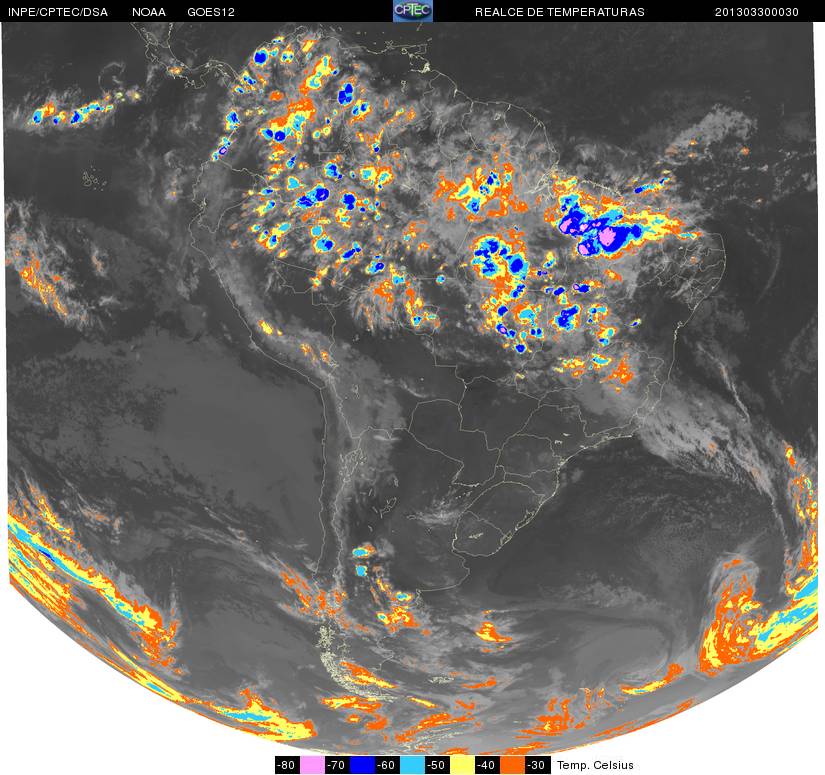Click the GOES12 satellite label
Image resolution: width=825 pixels, height=775 pixels.
pyautogui.click(x=211, y=12)
